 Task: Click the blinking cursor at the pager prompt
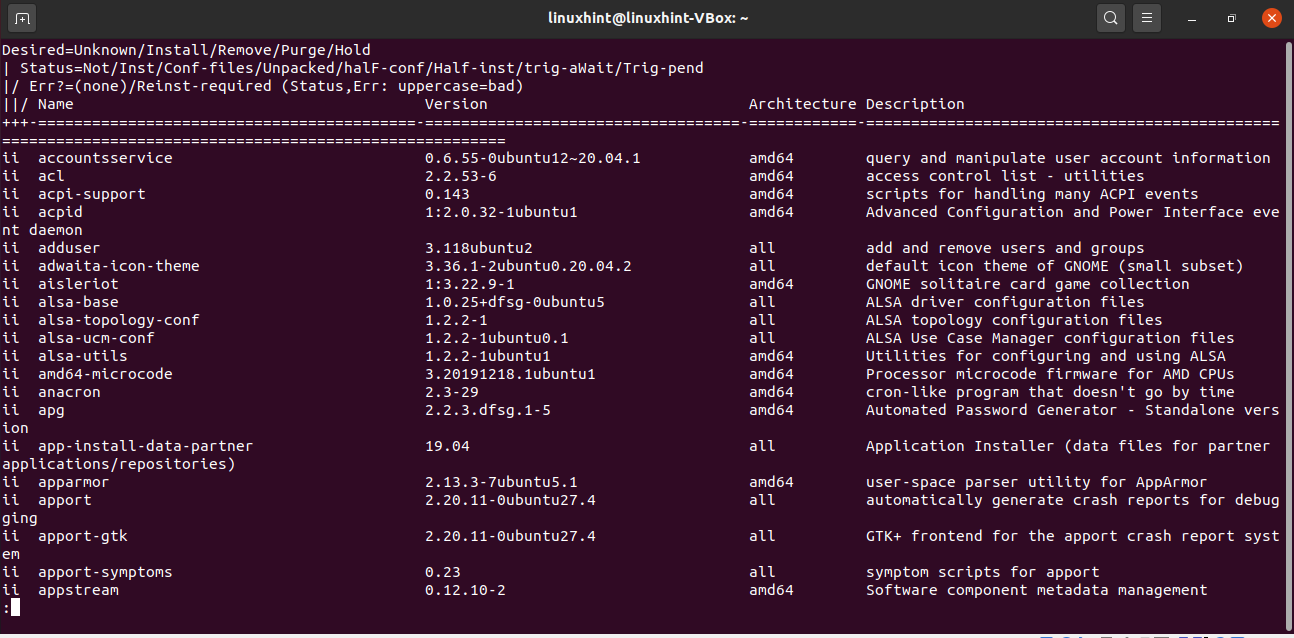(14, 607)
